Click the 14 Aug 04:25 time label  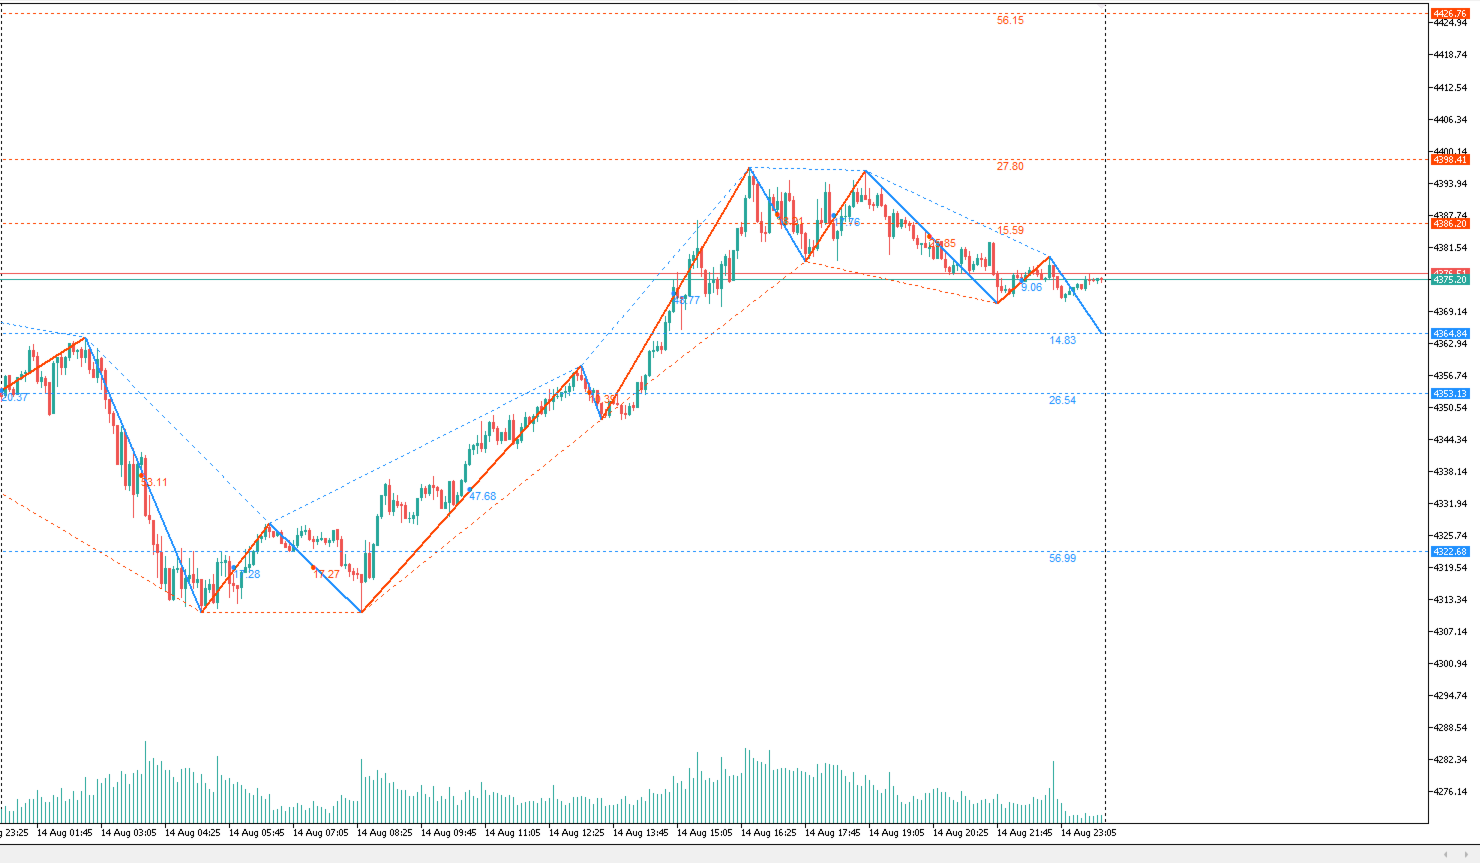pos(192,832)
